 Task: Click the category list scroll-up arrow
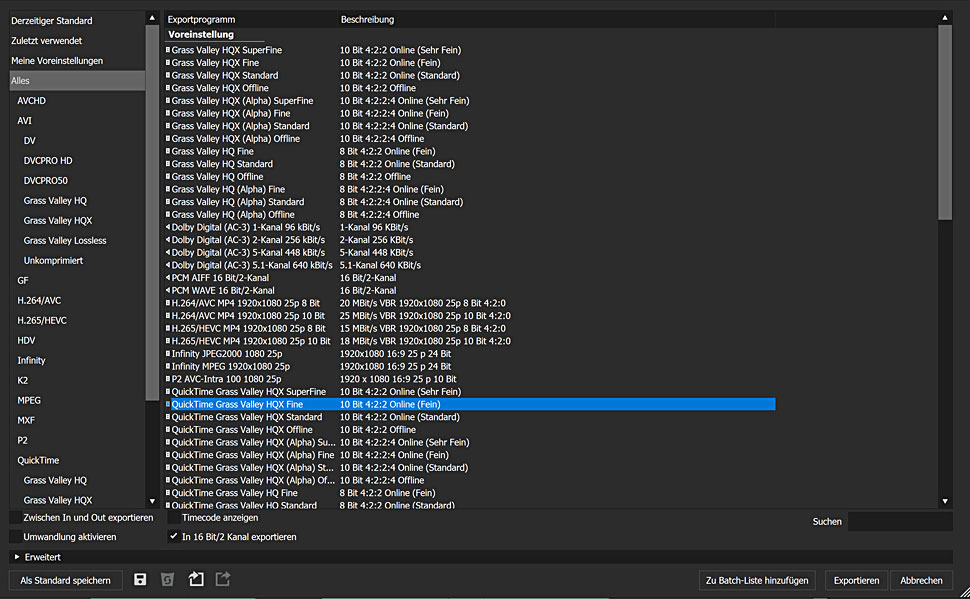152,18
